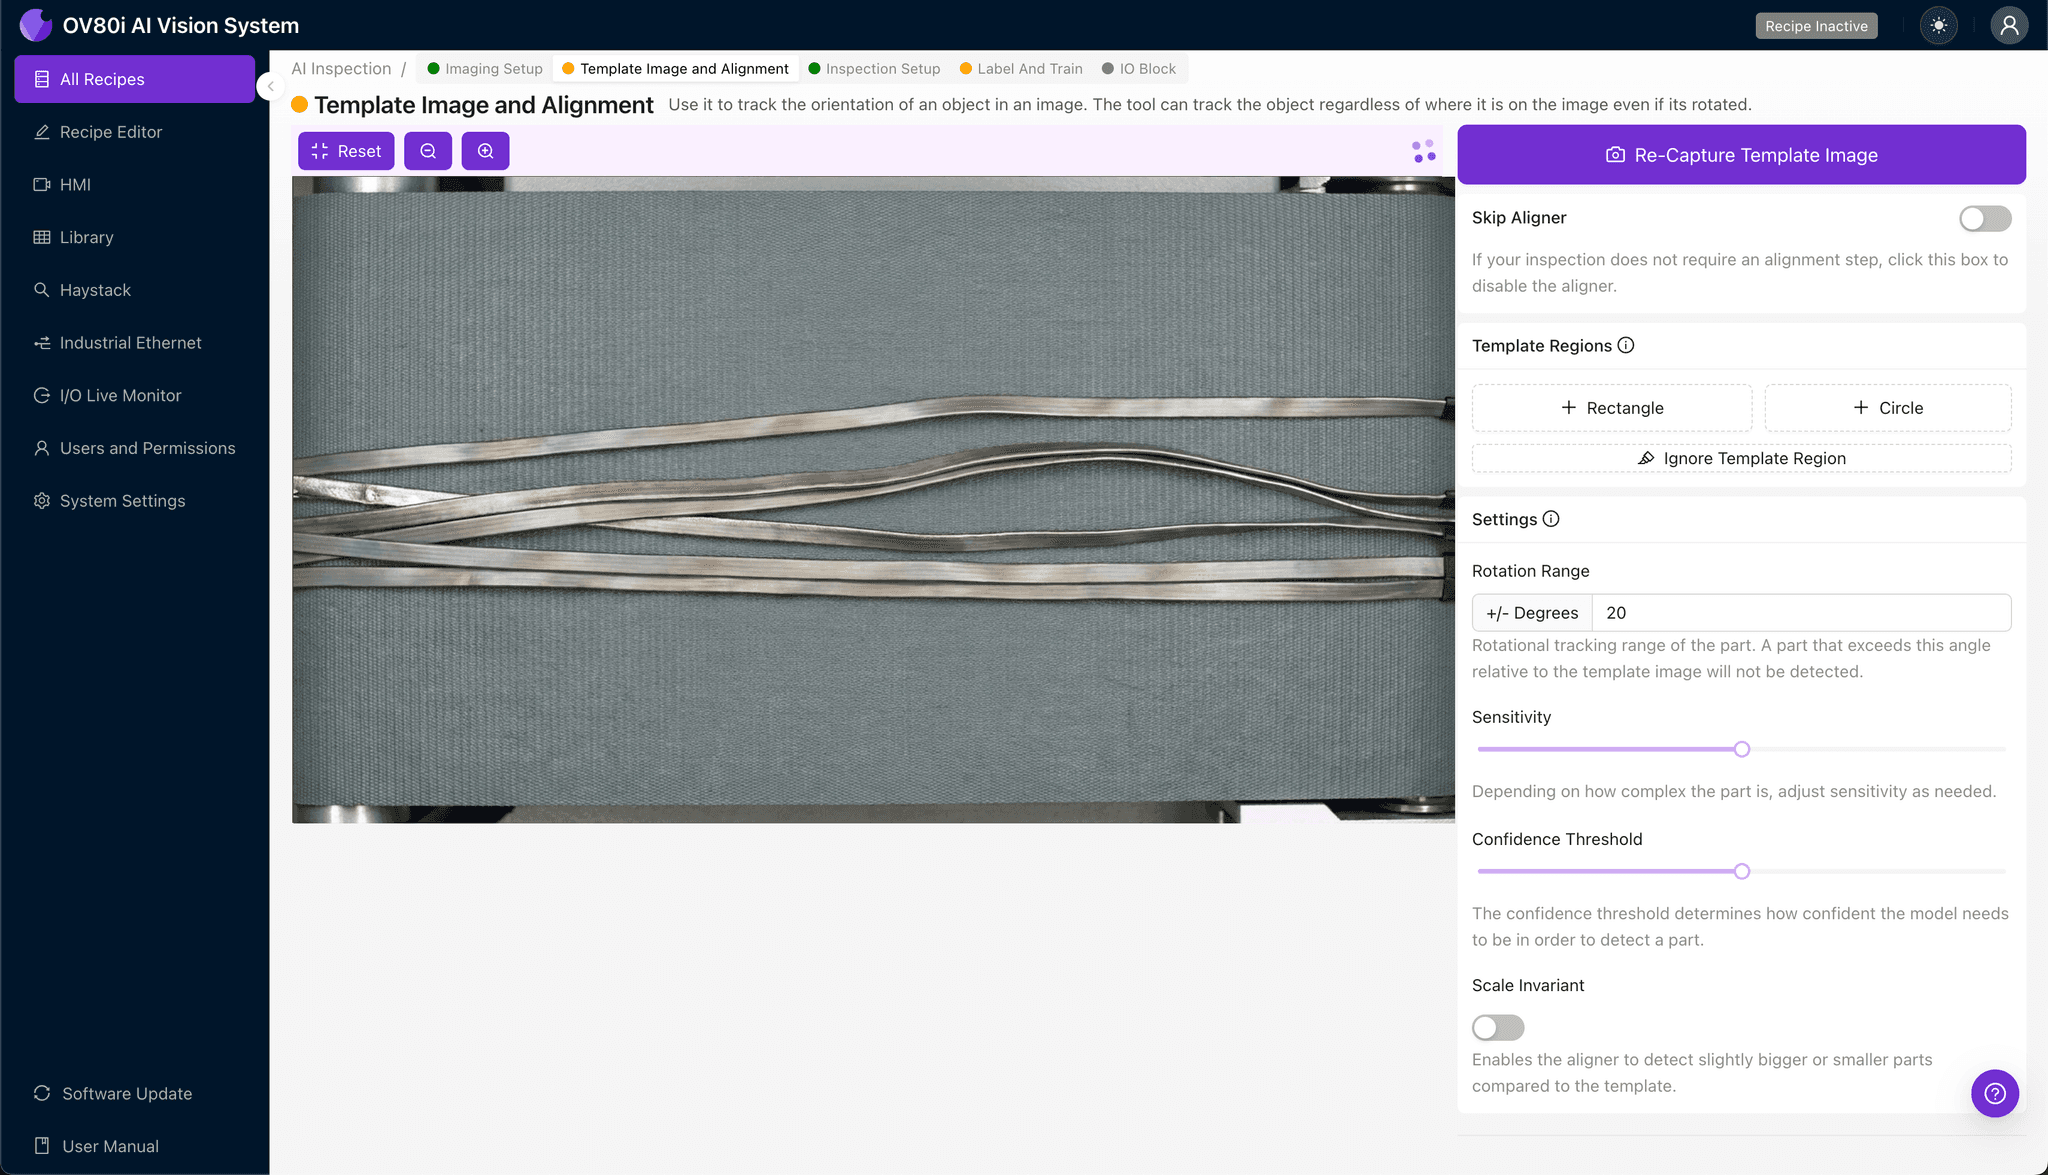Click the Rotation Range degrees input field
The image size is (2048, 1175).
click(1801, 613)
